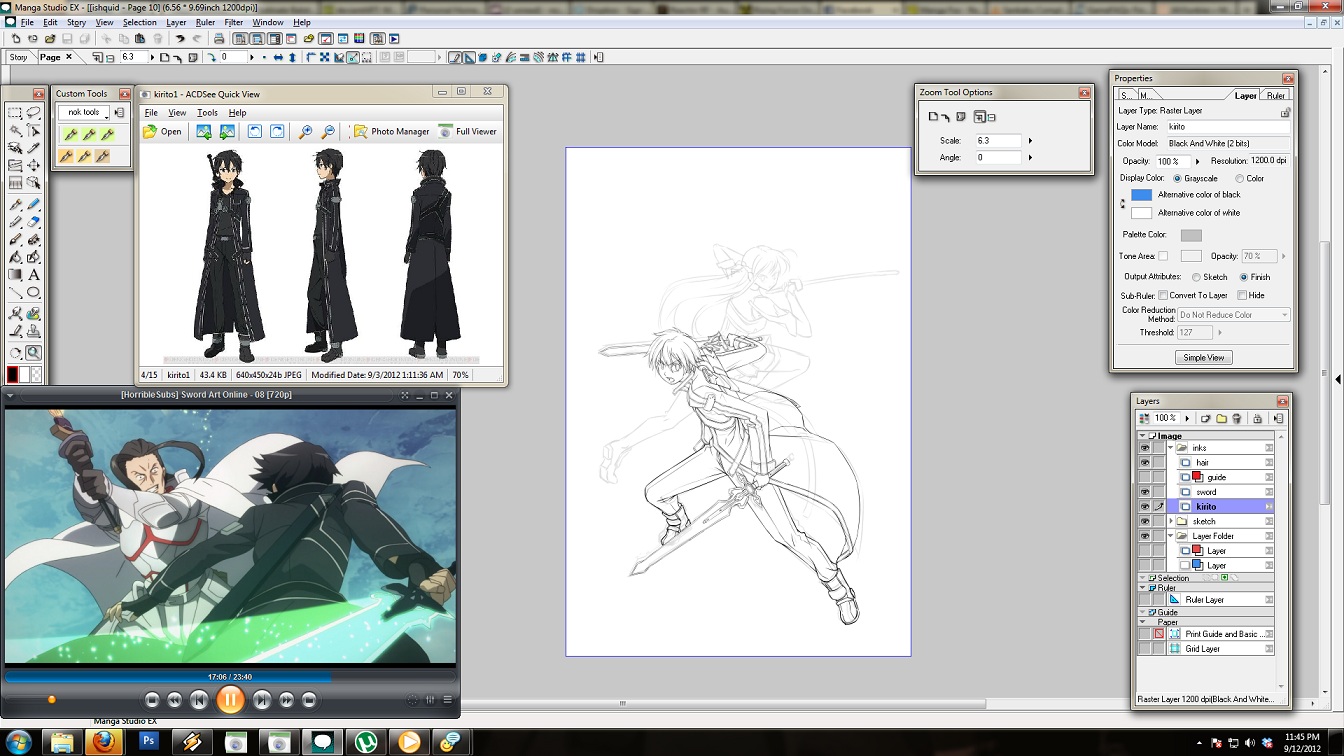Expand the sketch folder in Layers
The height and width of the screenshot is (756, 1344).
pos(1171,521)
